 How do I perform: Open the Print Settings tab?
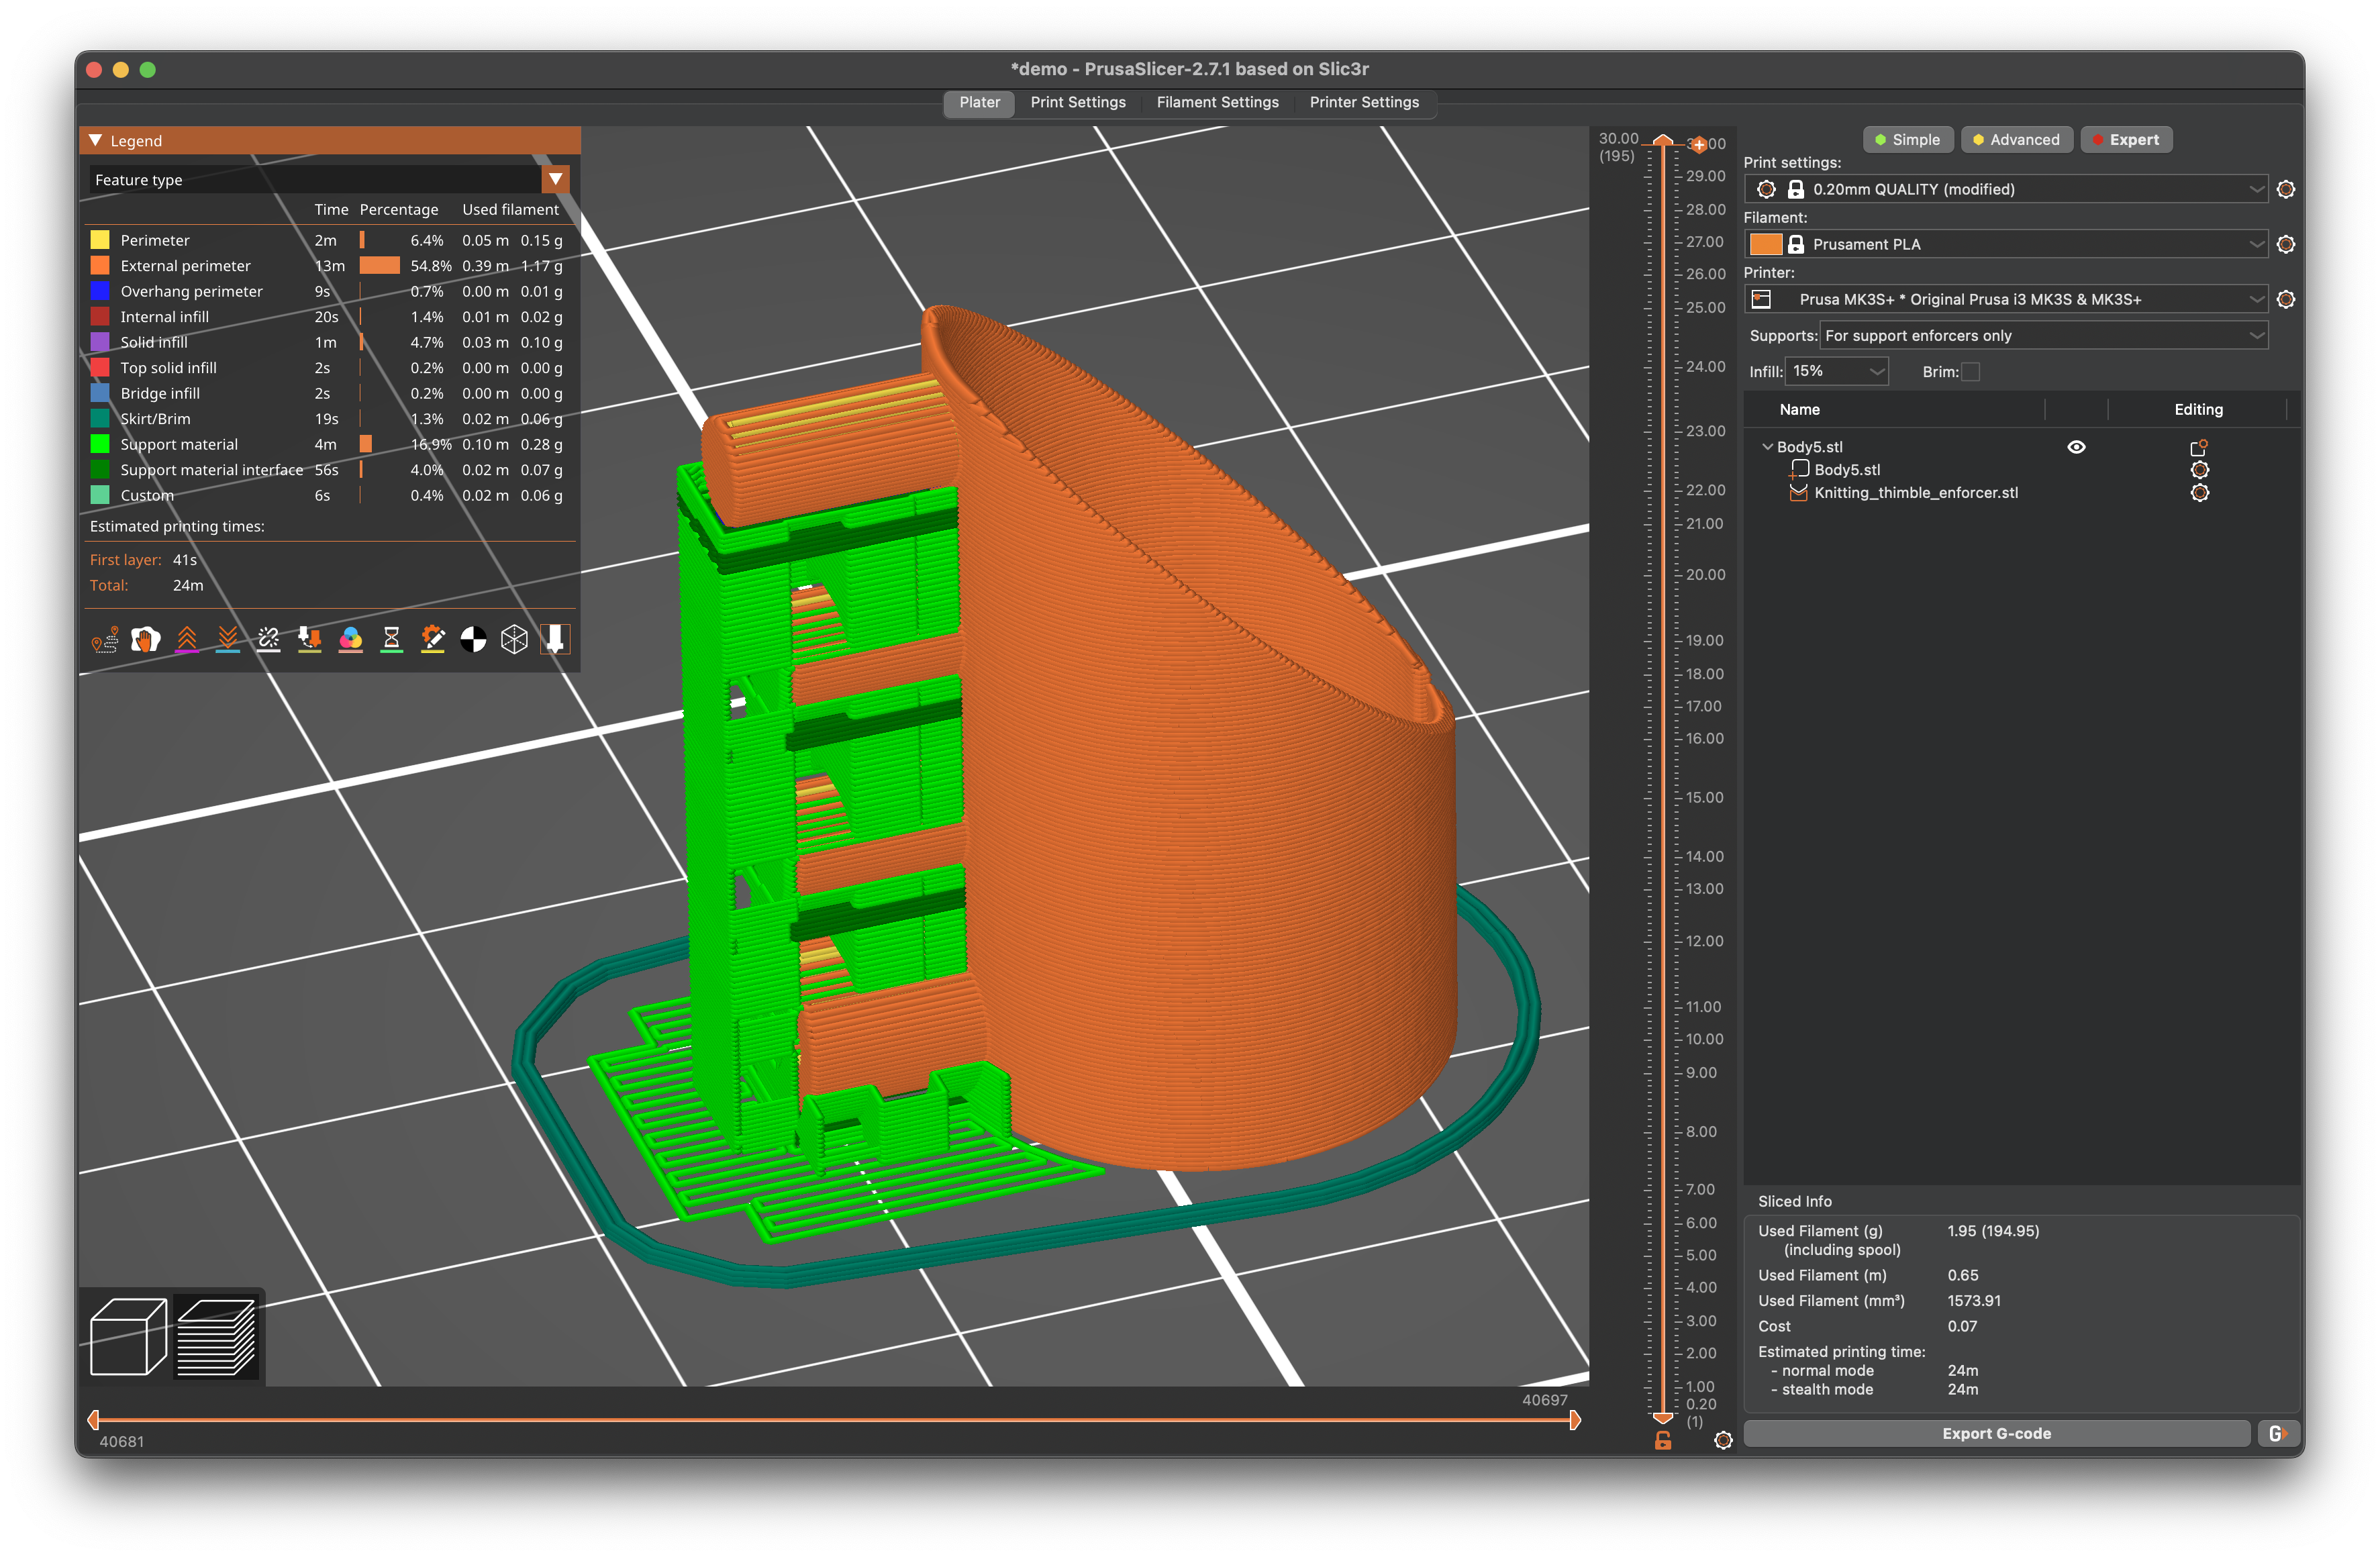pos(1078,102)
